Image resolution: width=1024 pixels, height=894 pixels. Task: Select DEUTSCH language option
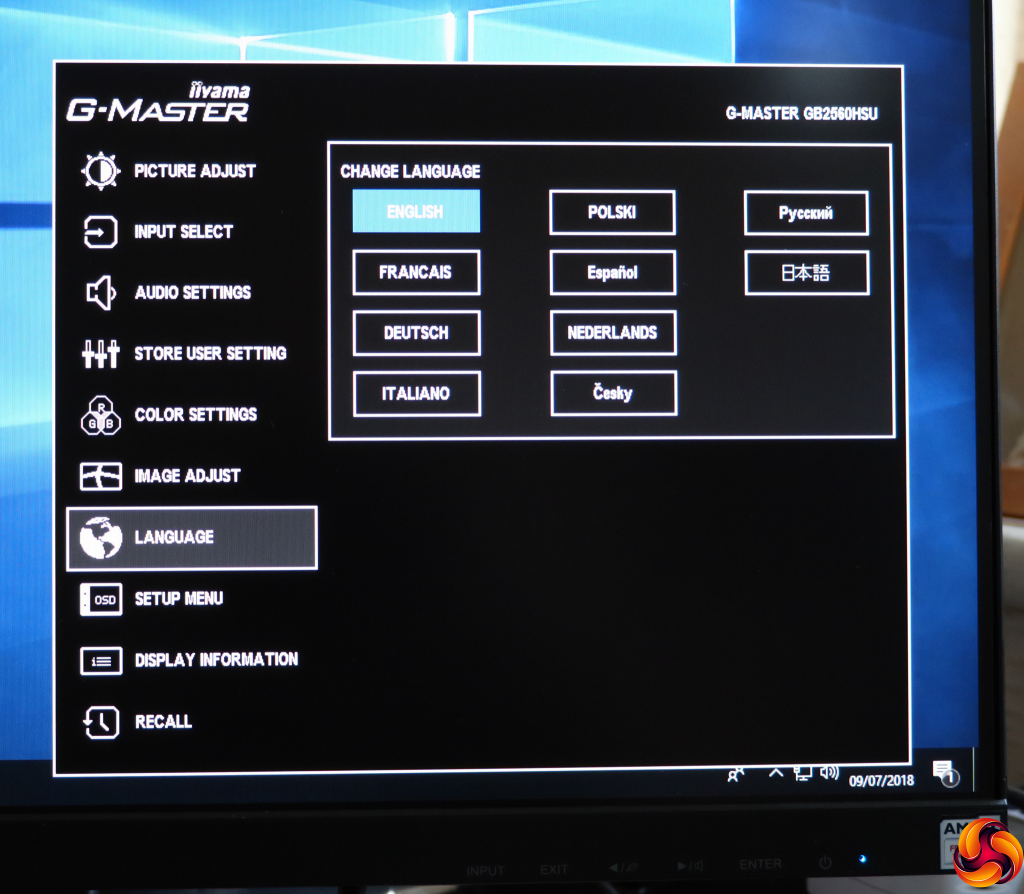tap(417, 333)
